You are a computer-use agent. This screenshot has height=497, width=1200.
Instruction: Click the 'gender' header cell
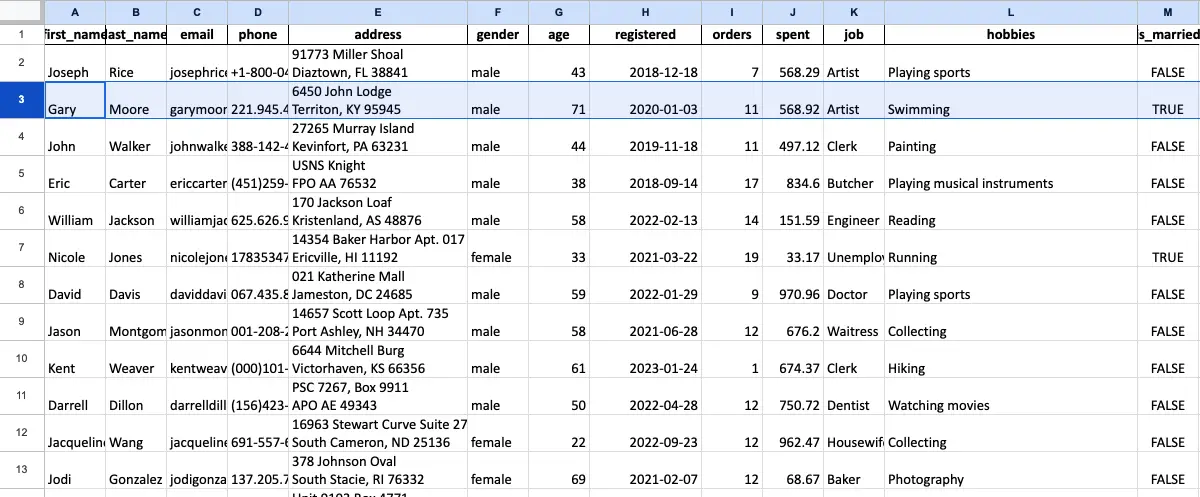498,34
